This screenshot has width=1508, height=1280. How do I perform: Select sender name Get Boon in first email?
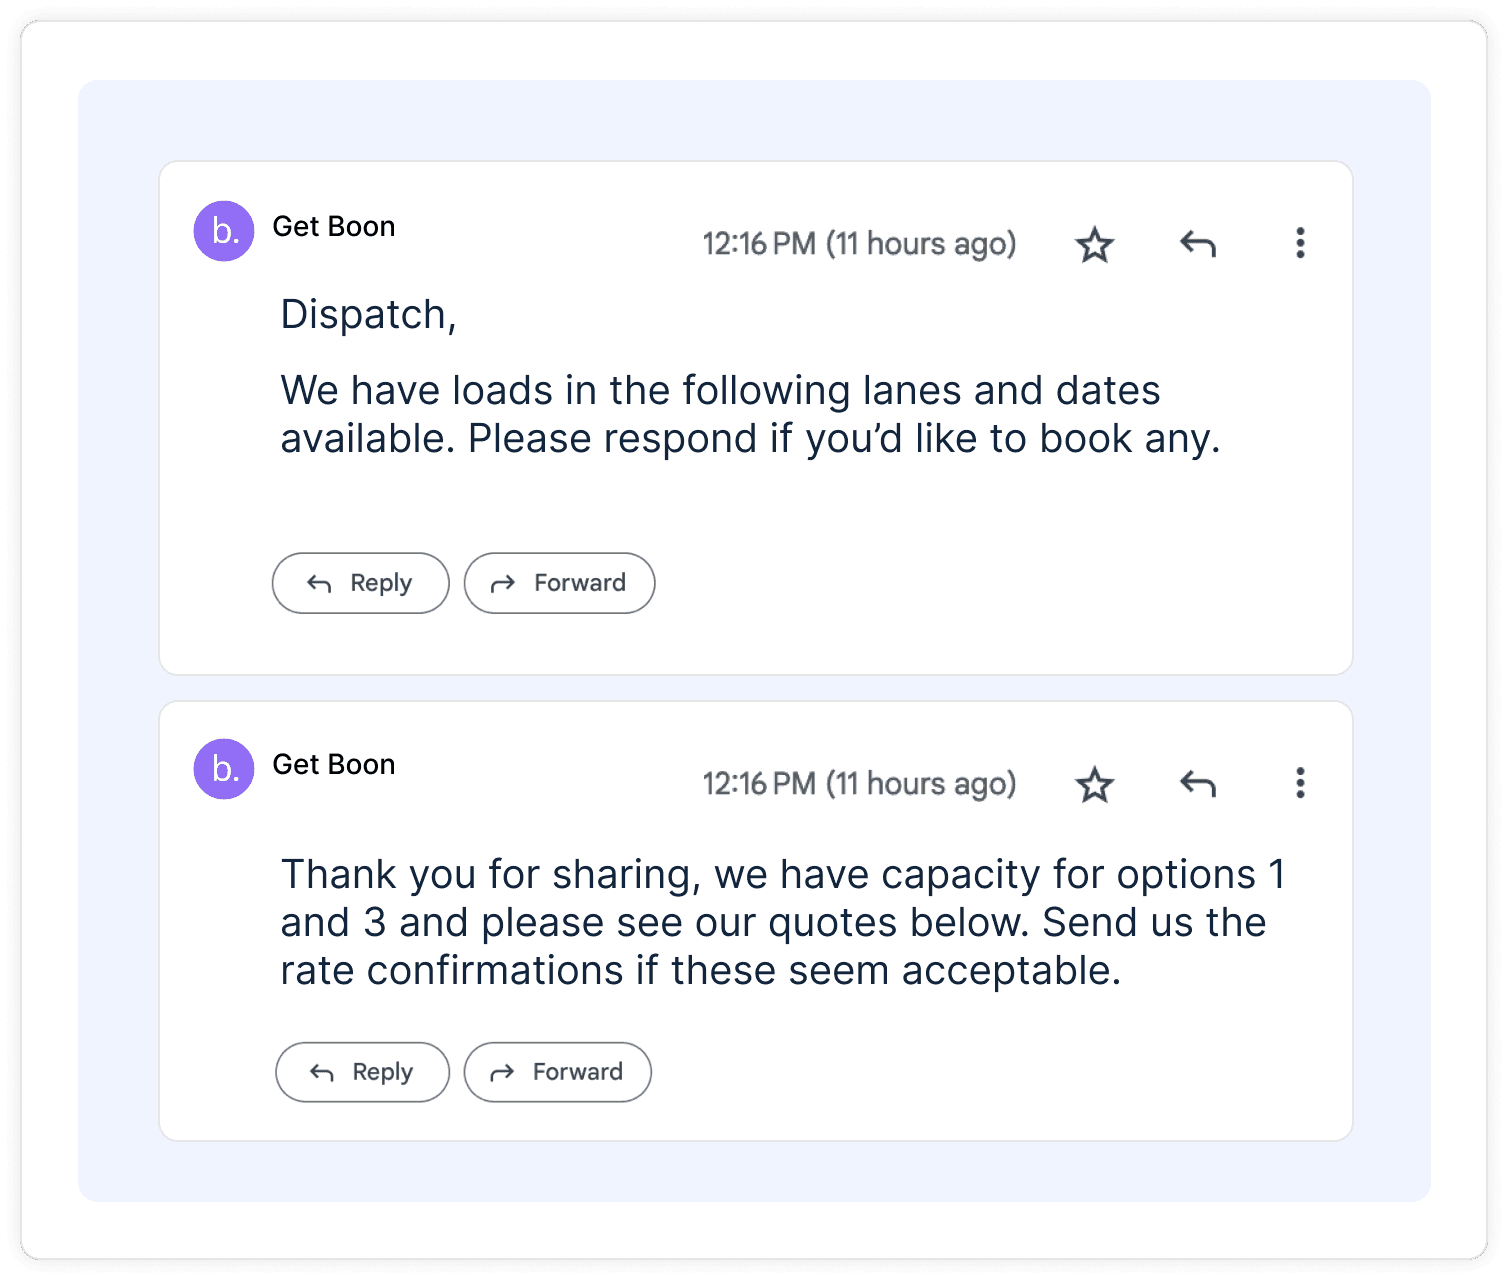334,227
